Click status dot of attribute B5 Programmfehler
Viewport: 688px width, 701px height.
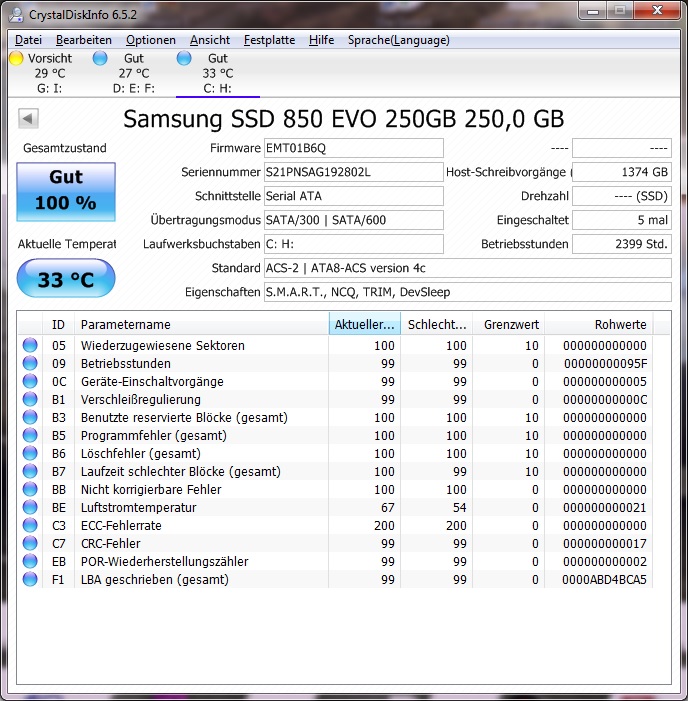[30, 435]
